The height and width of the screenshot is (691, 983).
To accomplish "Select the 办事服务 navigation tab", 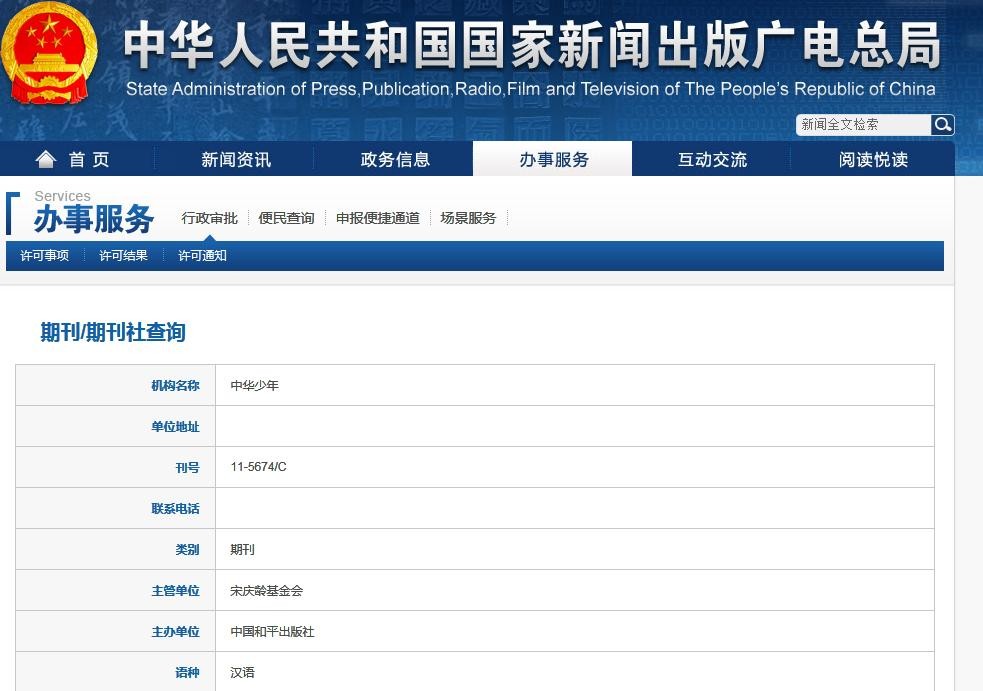I will [x=554, y=159].
